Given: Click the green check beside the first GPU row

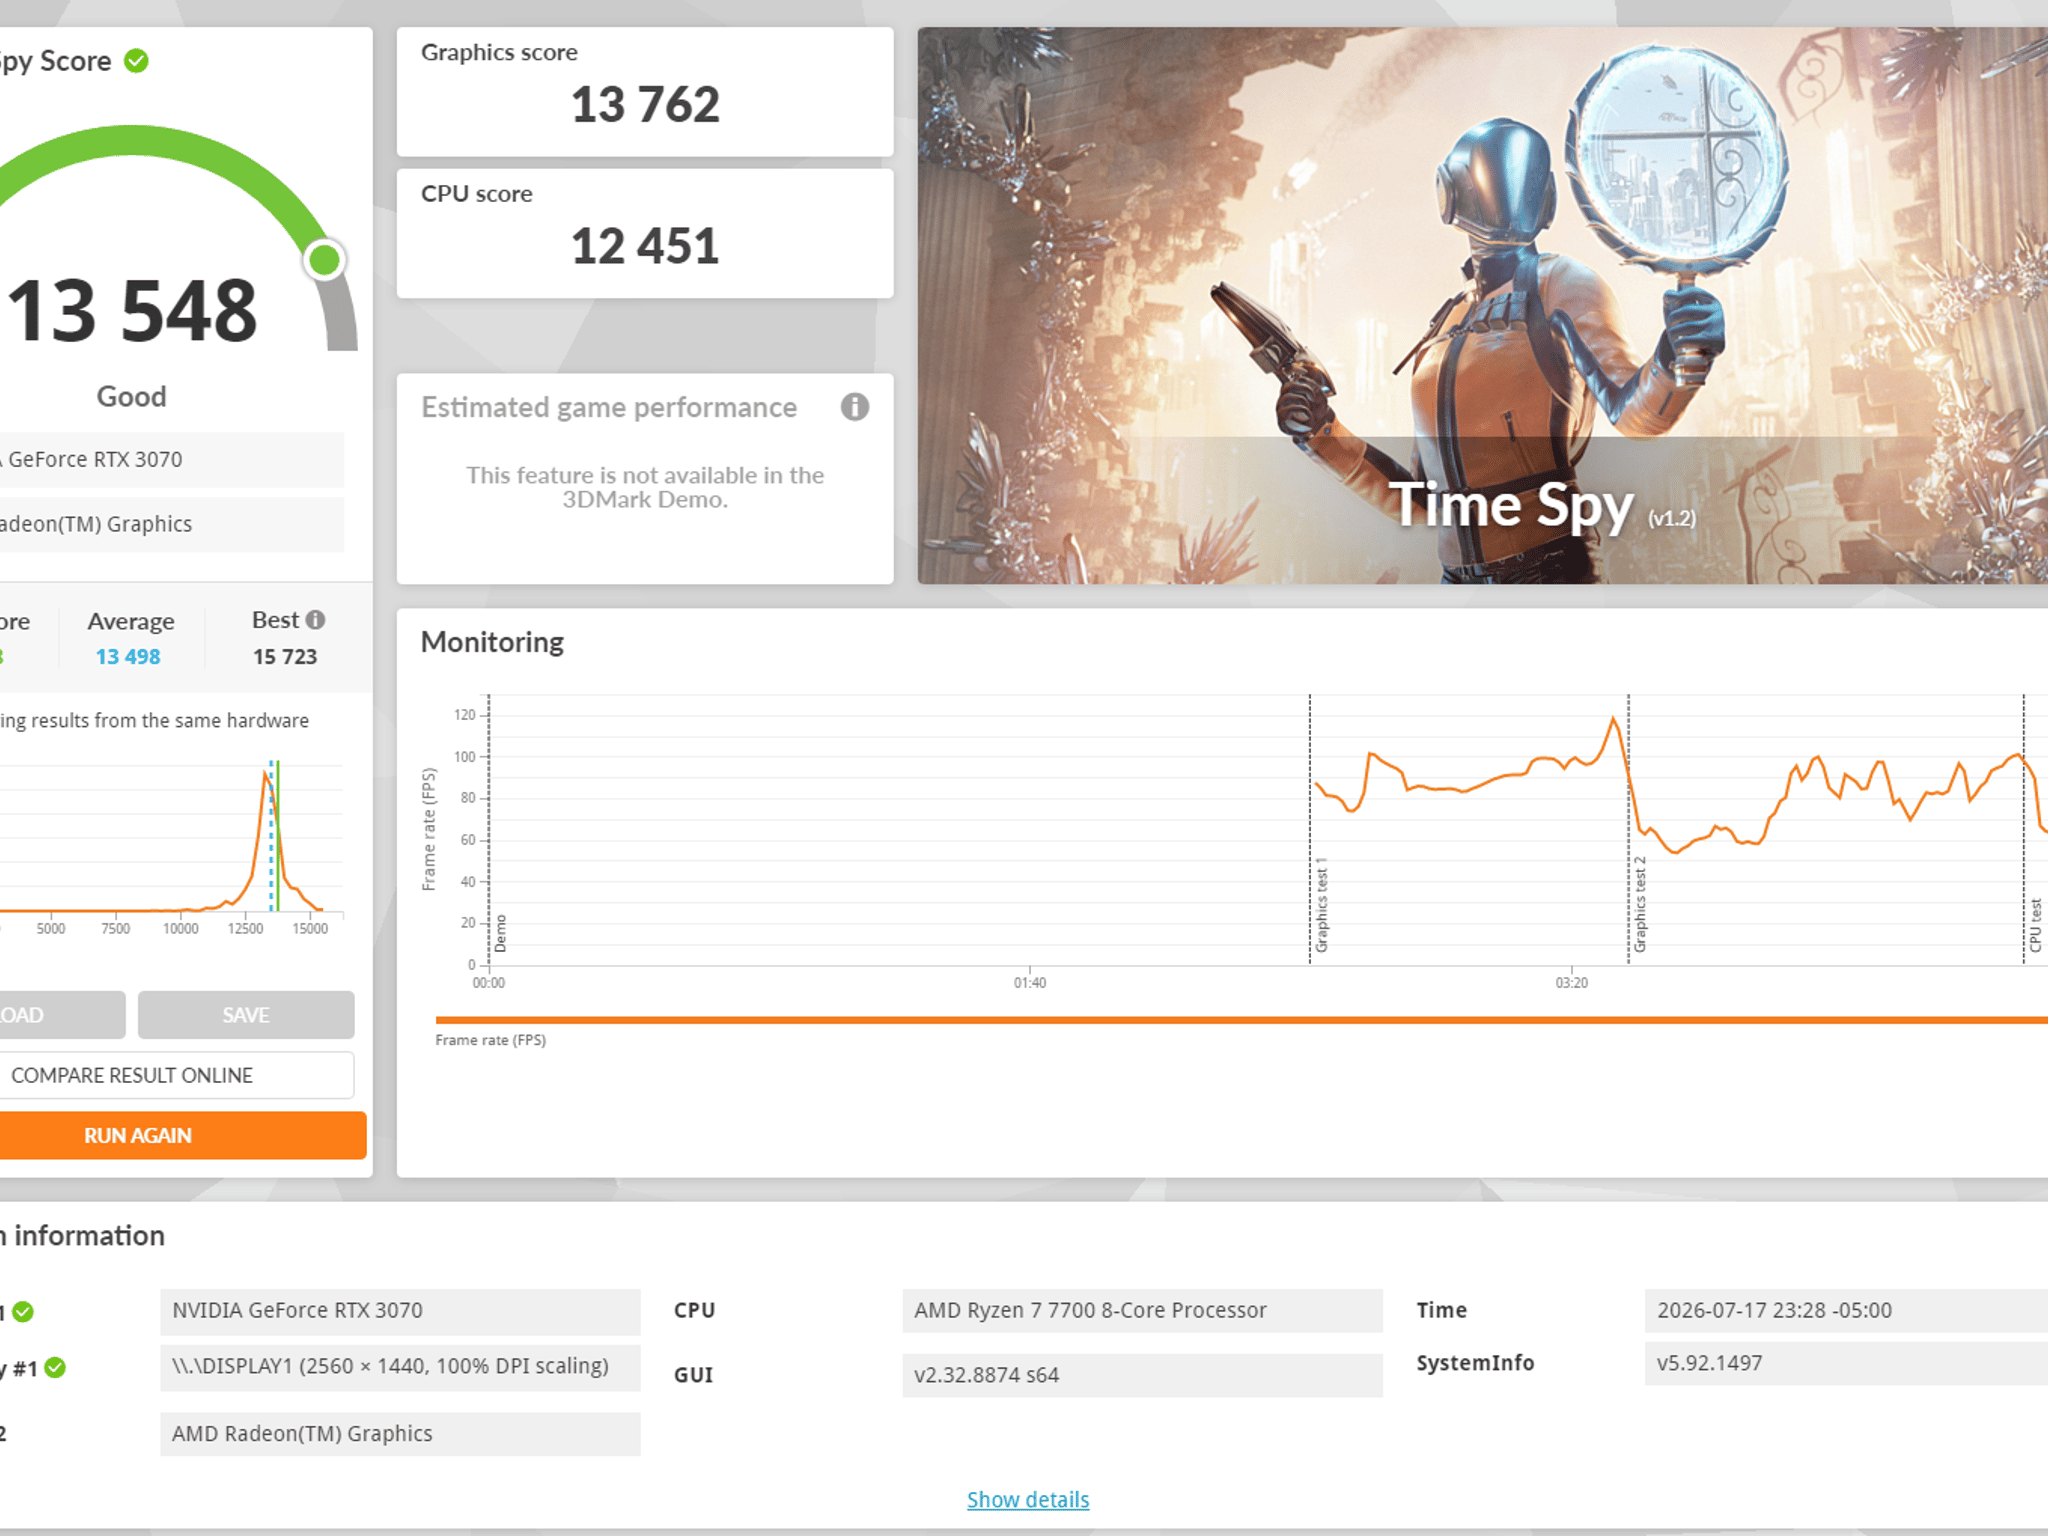Looking at the screenshot, I should (23, 1312).
